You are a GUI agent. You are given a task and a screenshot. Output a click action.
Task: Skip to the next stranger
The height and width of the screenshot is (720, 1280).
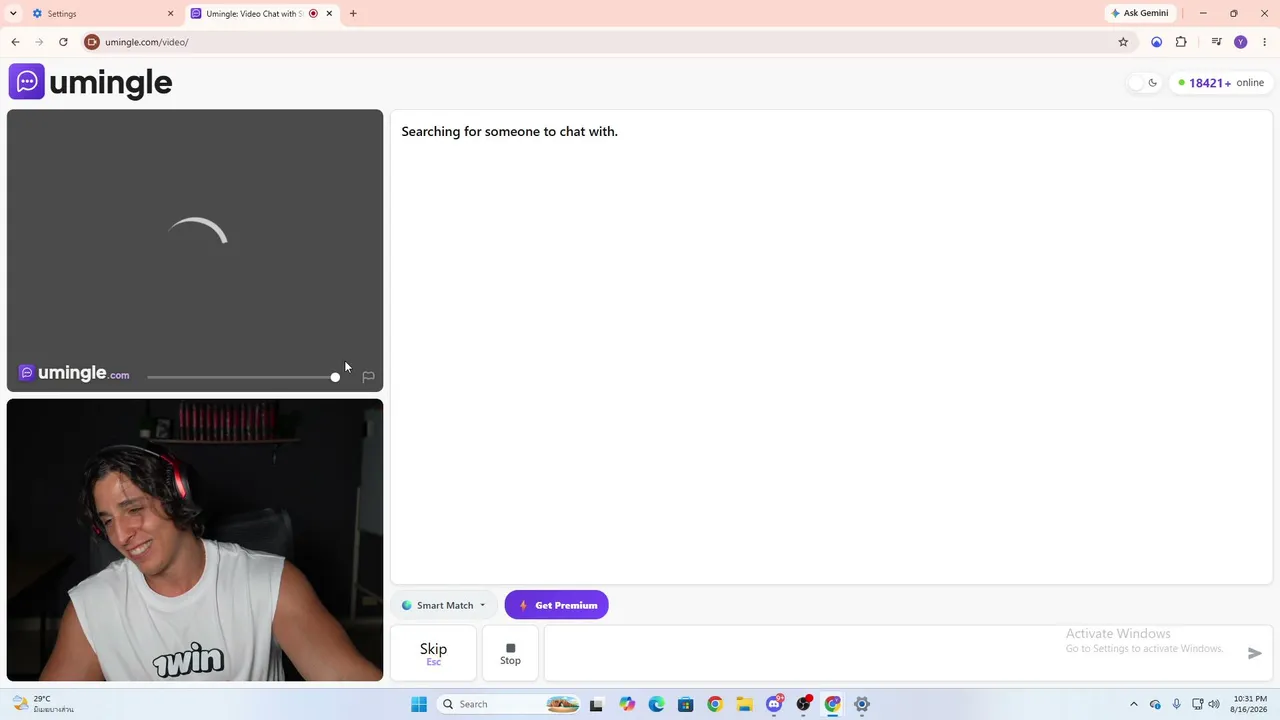[x=433, y=653]
